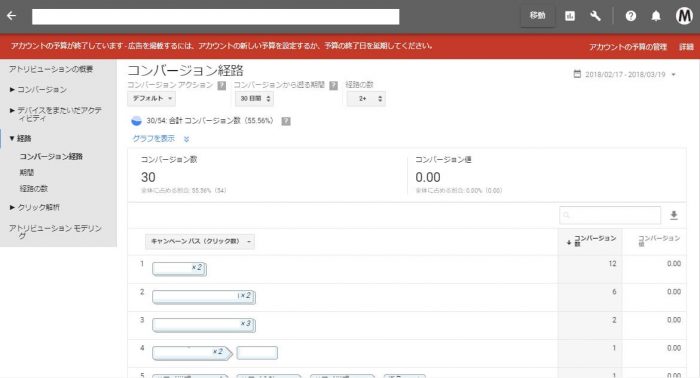Screen dimensions: 700x378
Task: Click conversion count 12 in row 1
Action: point(612,264)
